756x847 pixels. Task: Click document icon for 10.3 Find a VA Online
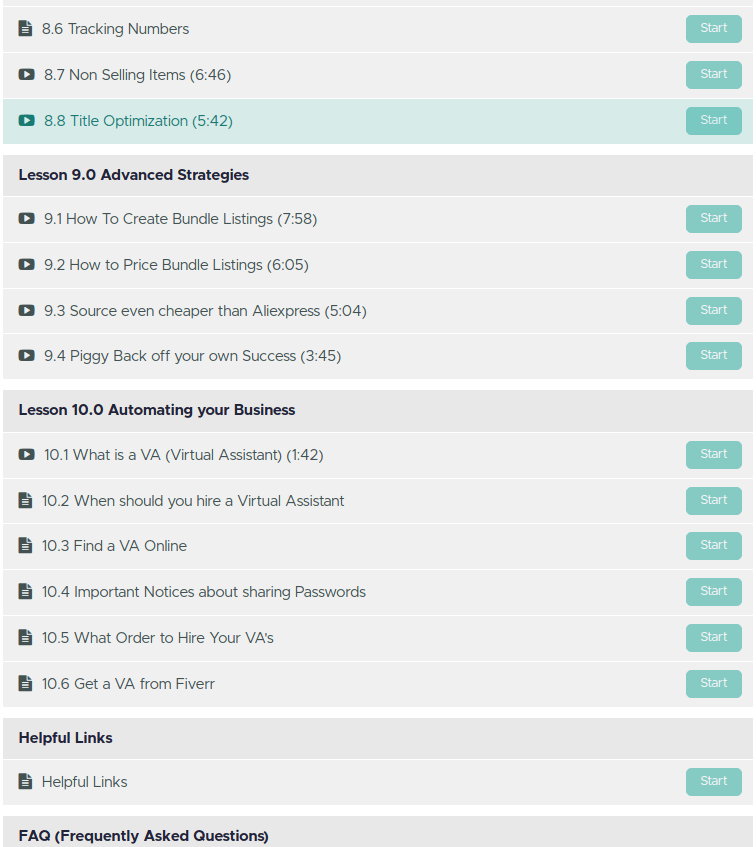(x=25, y=546)
